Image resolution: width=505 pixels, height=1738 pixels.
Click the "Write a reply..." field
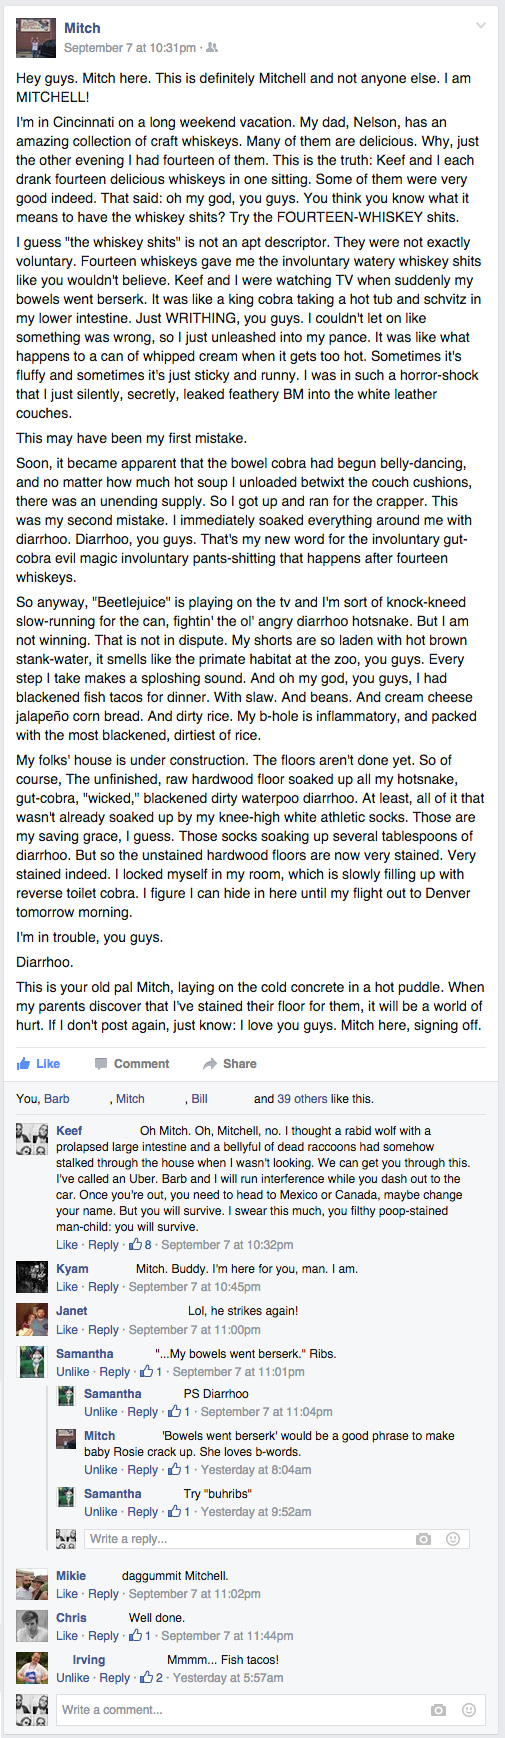click(262, 1539)
